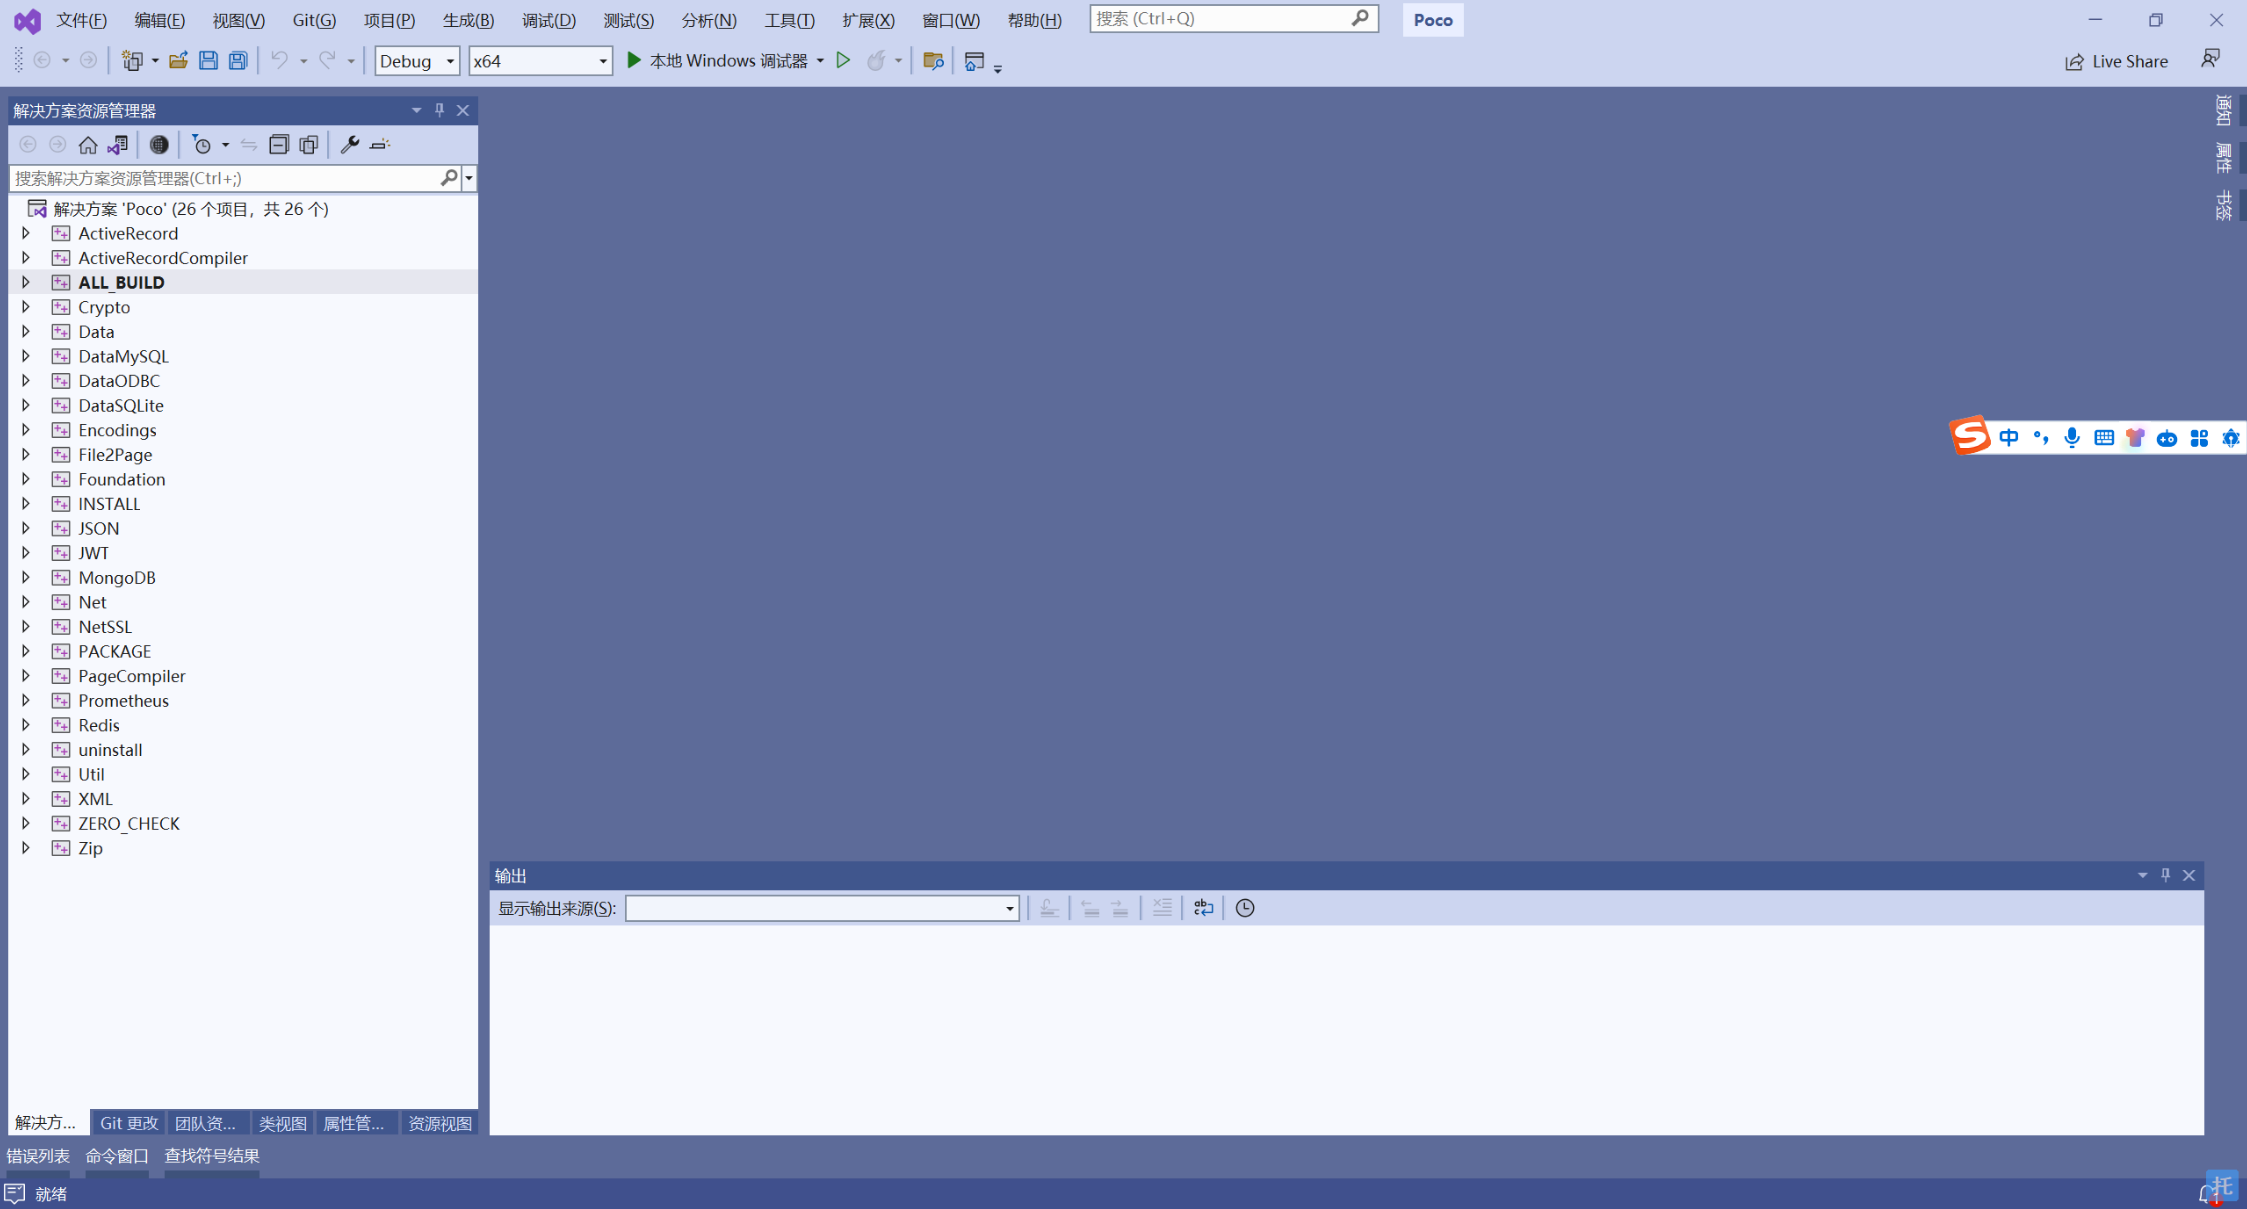Click the Live Share button

tap(2117, 61)
